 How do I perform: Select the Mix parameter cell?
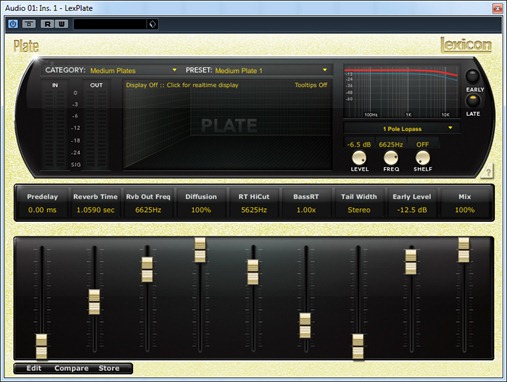coord(465,203)
